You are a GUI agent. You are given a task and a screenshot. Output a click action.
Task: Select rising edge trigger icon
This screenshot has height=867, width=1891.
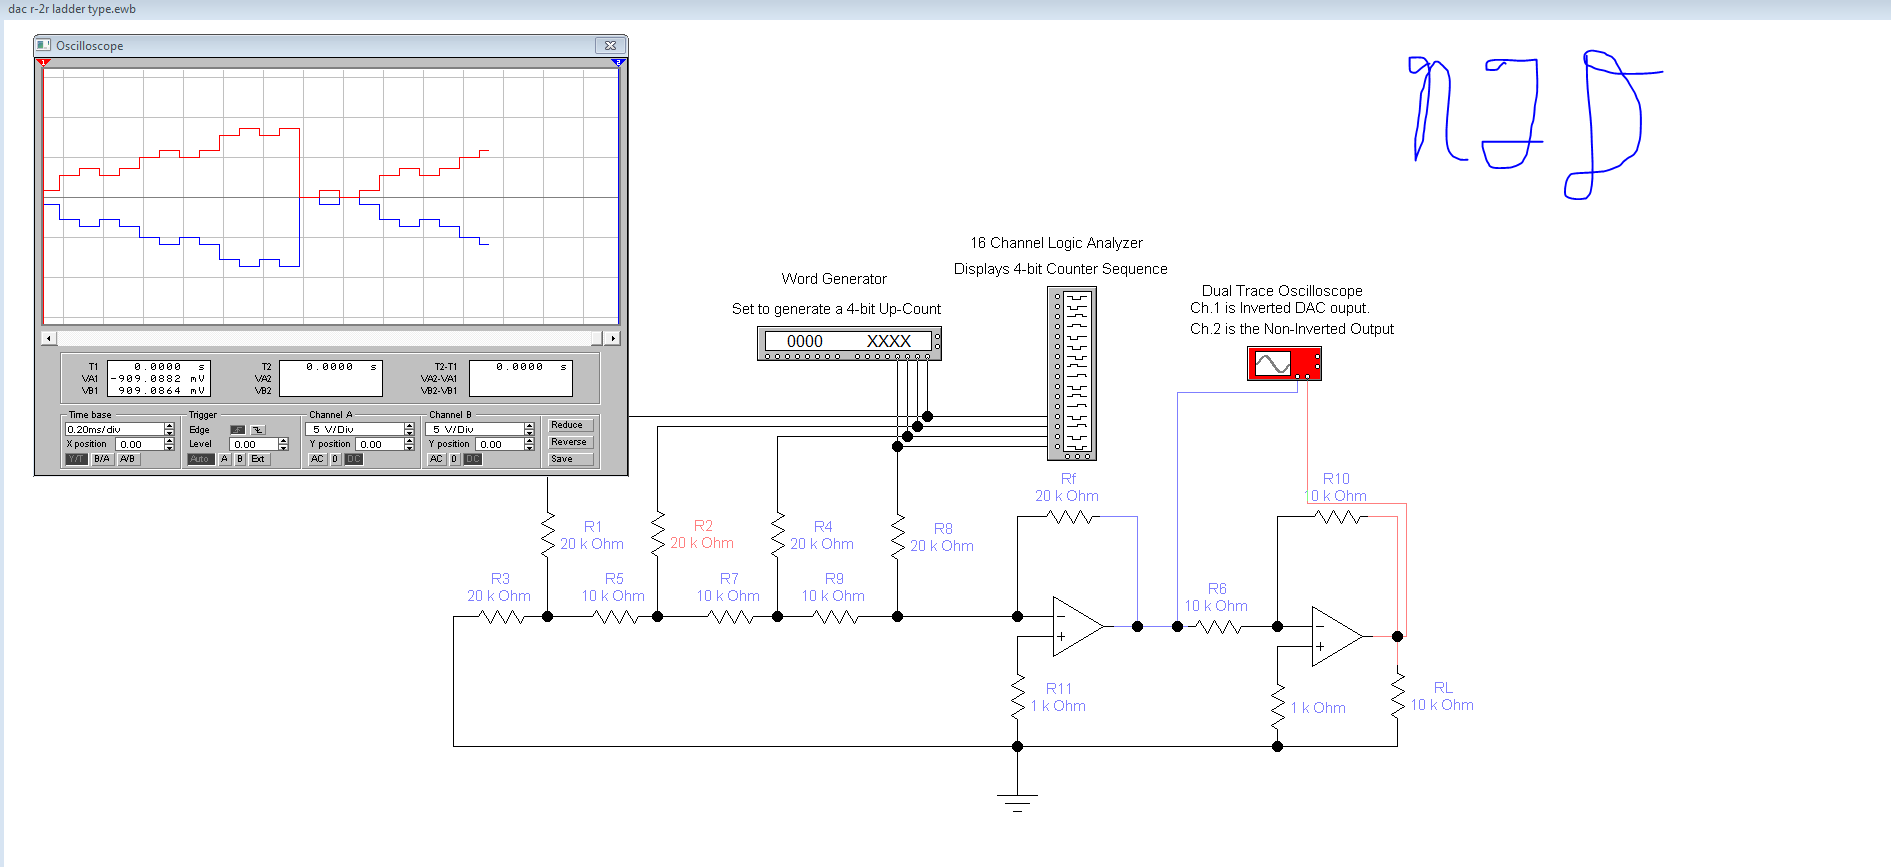238,430
